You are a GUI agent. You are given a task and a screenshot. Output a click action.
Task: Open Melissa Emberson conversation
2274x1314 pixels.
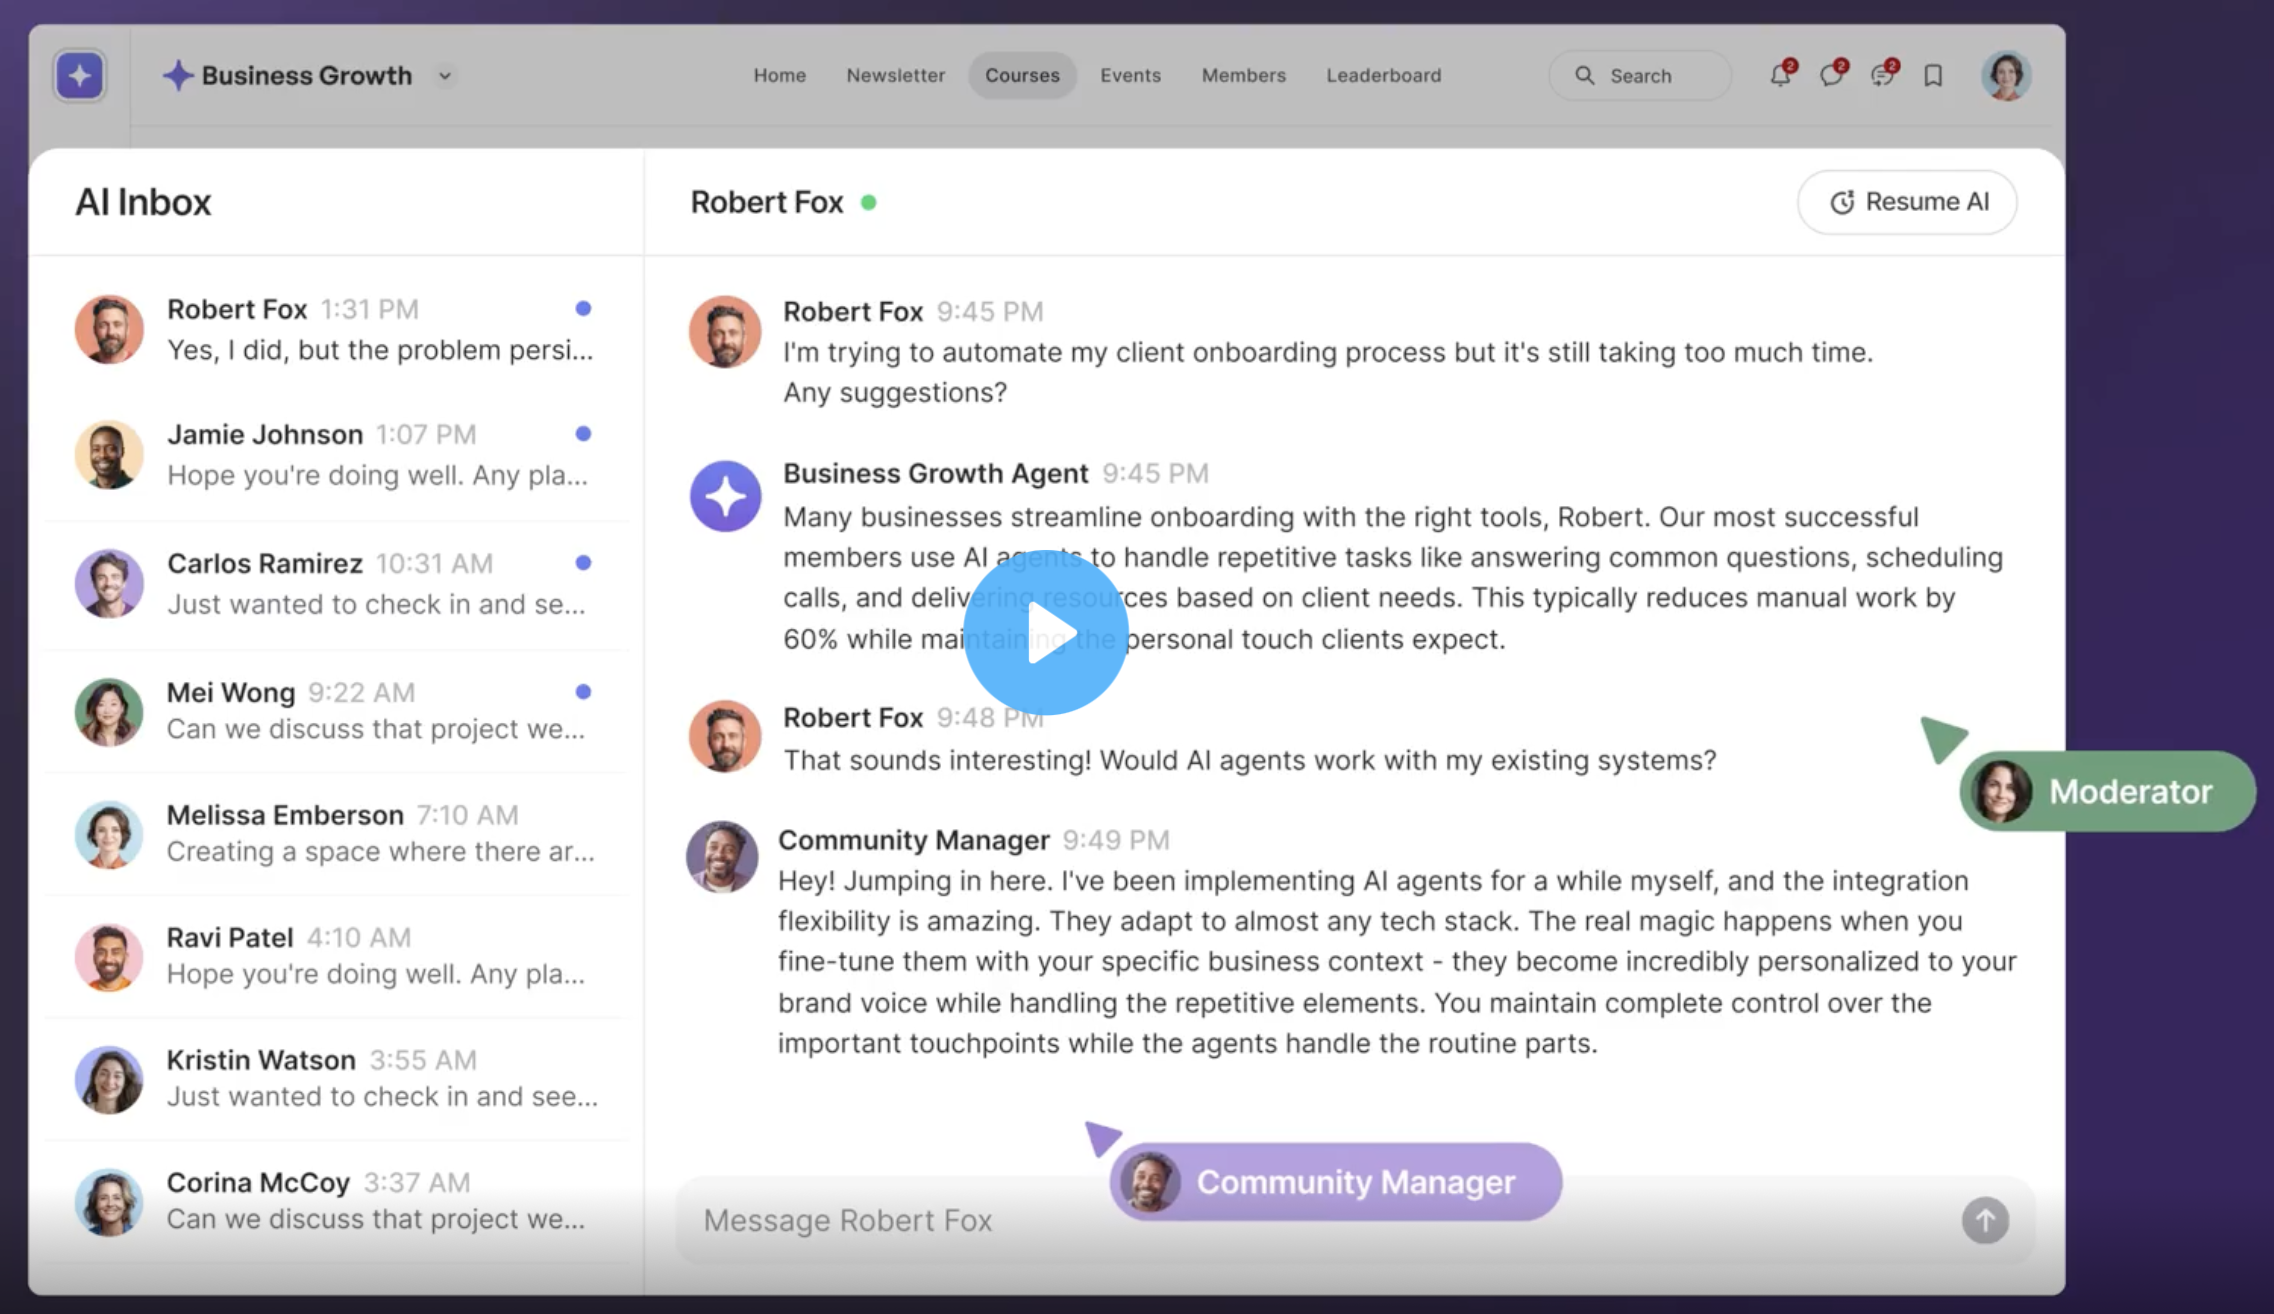tap(336, 834)
